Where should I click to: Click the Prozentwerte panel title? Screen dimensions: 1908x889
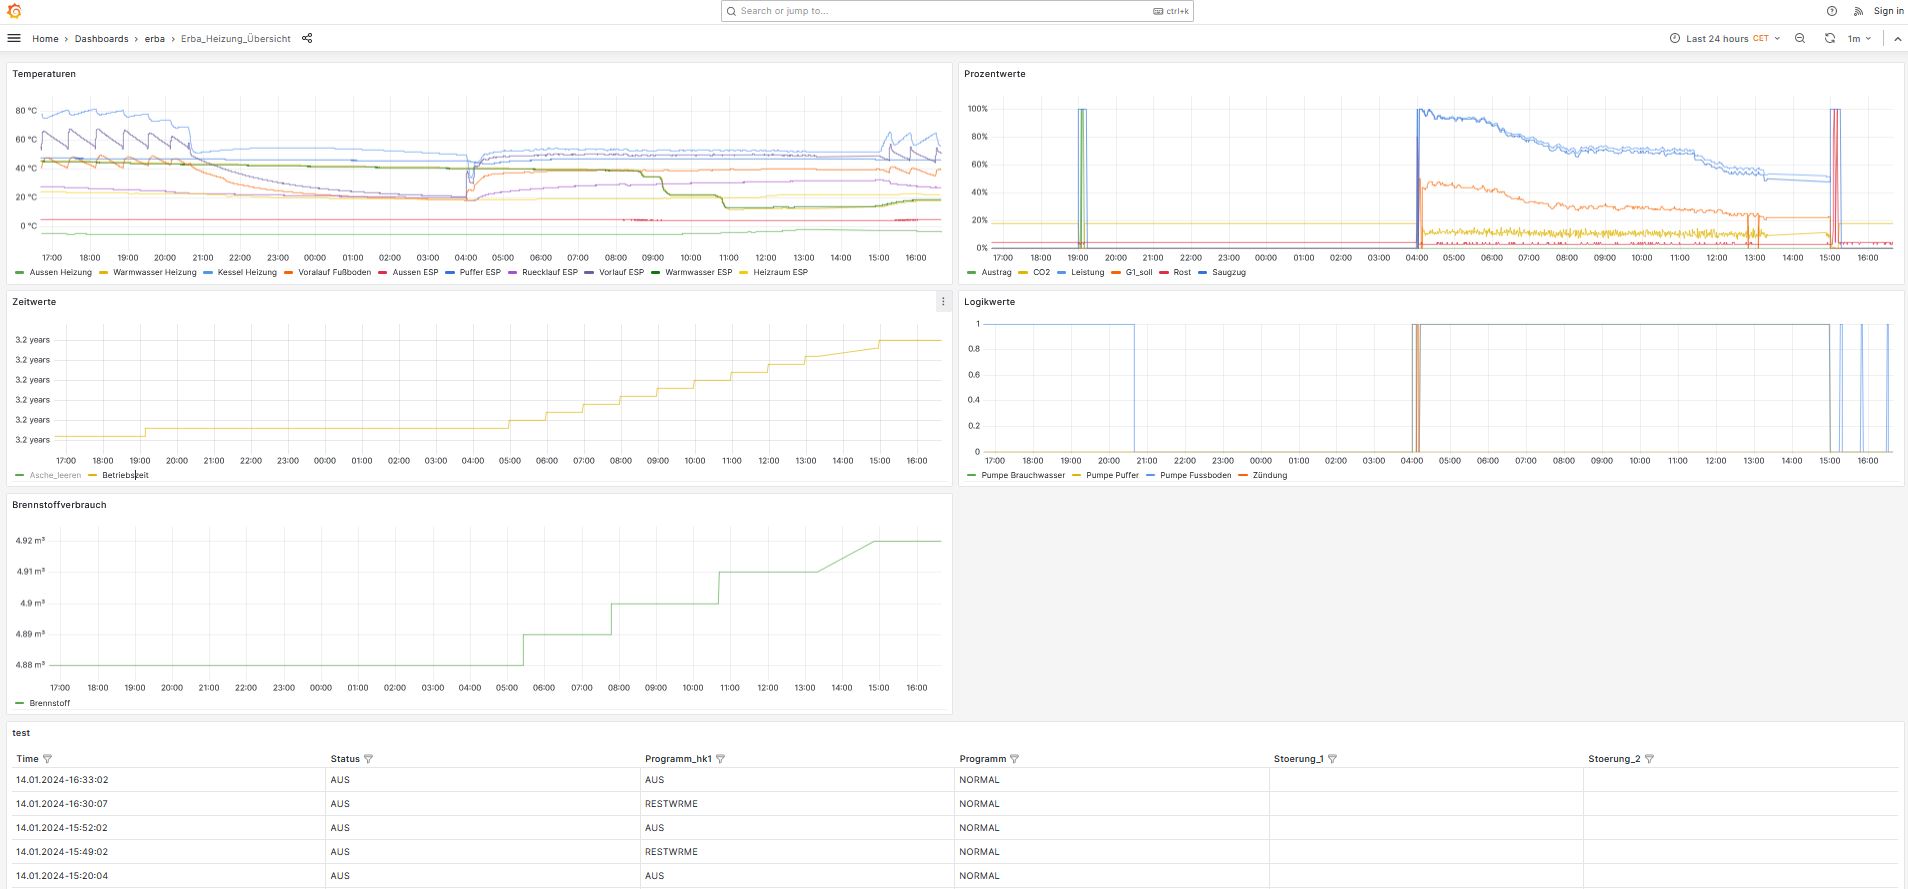tap(994, 74)
